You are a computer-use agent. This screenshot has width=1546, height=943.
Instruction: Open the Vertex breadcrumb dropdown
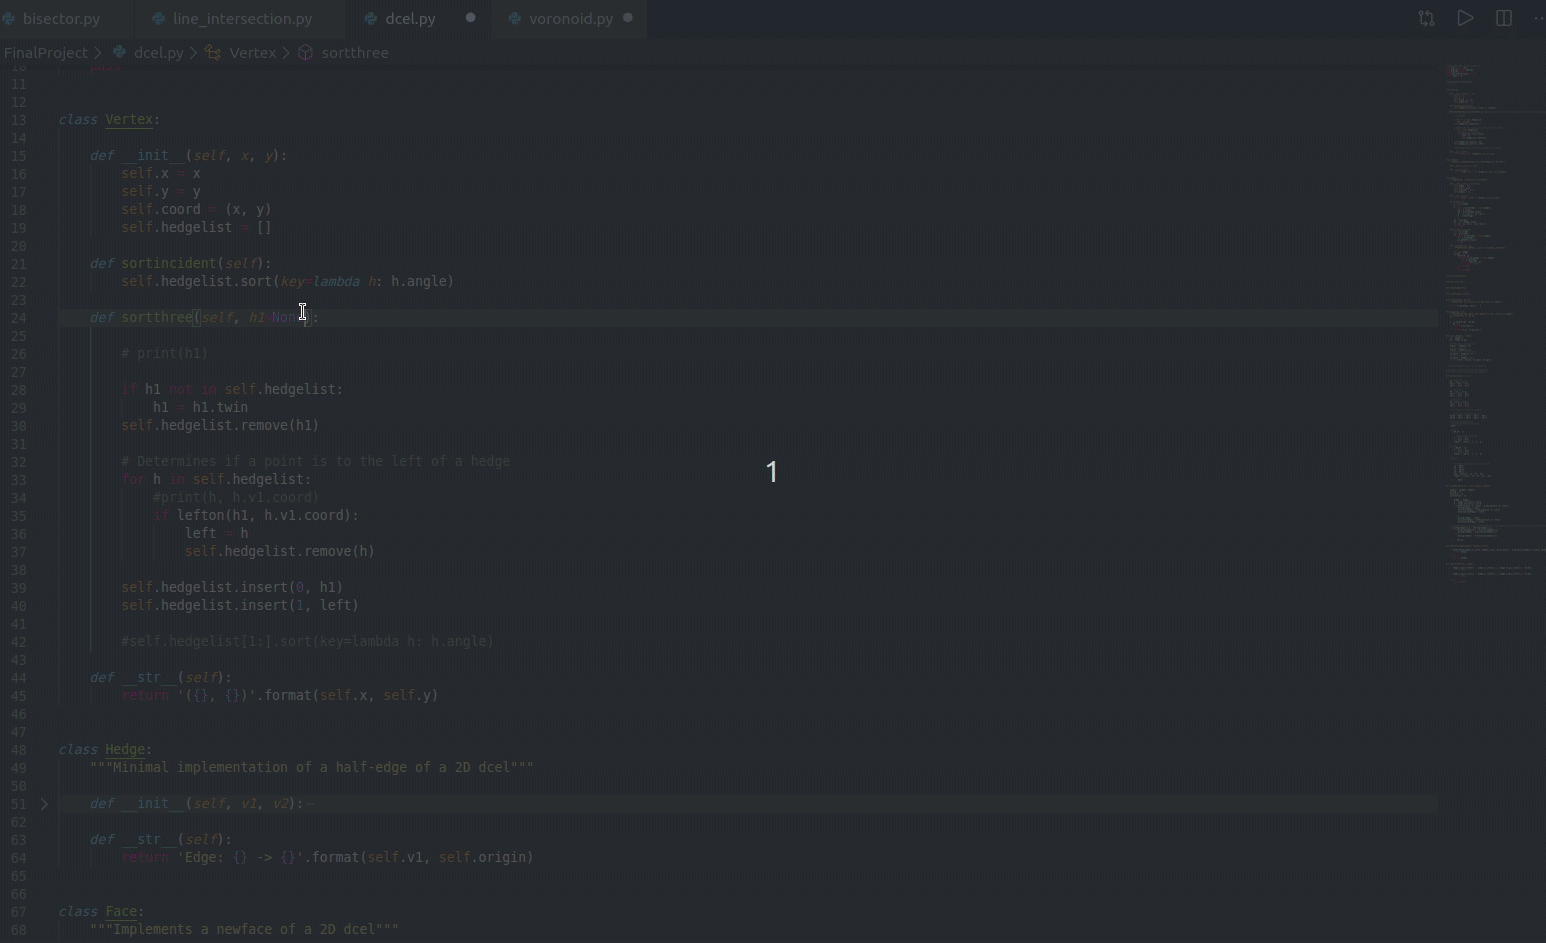coord(252,52)
